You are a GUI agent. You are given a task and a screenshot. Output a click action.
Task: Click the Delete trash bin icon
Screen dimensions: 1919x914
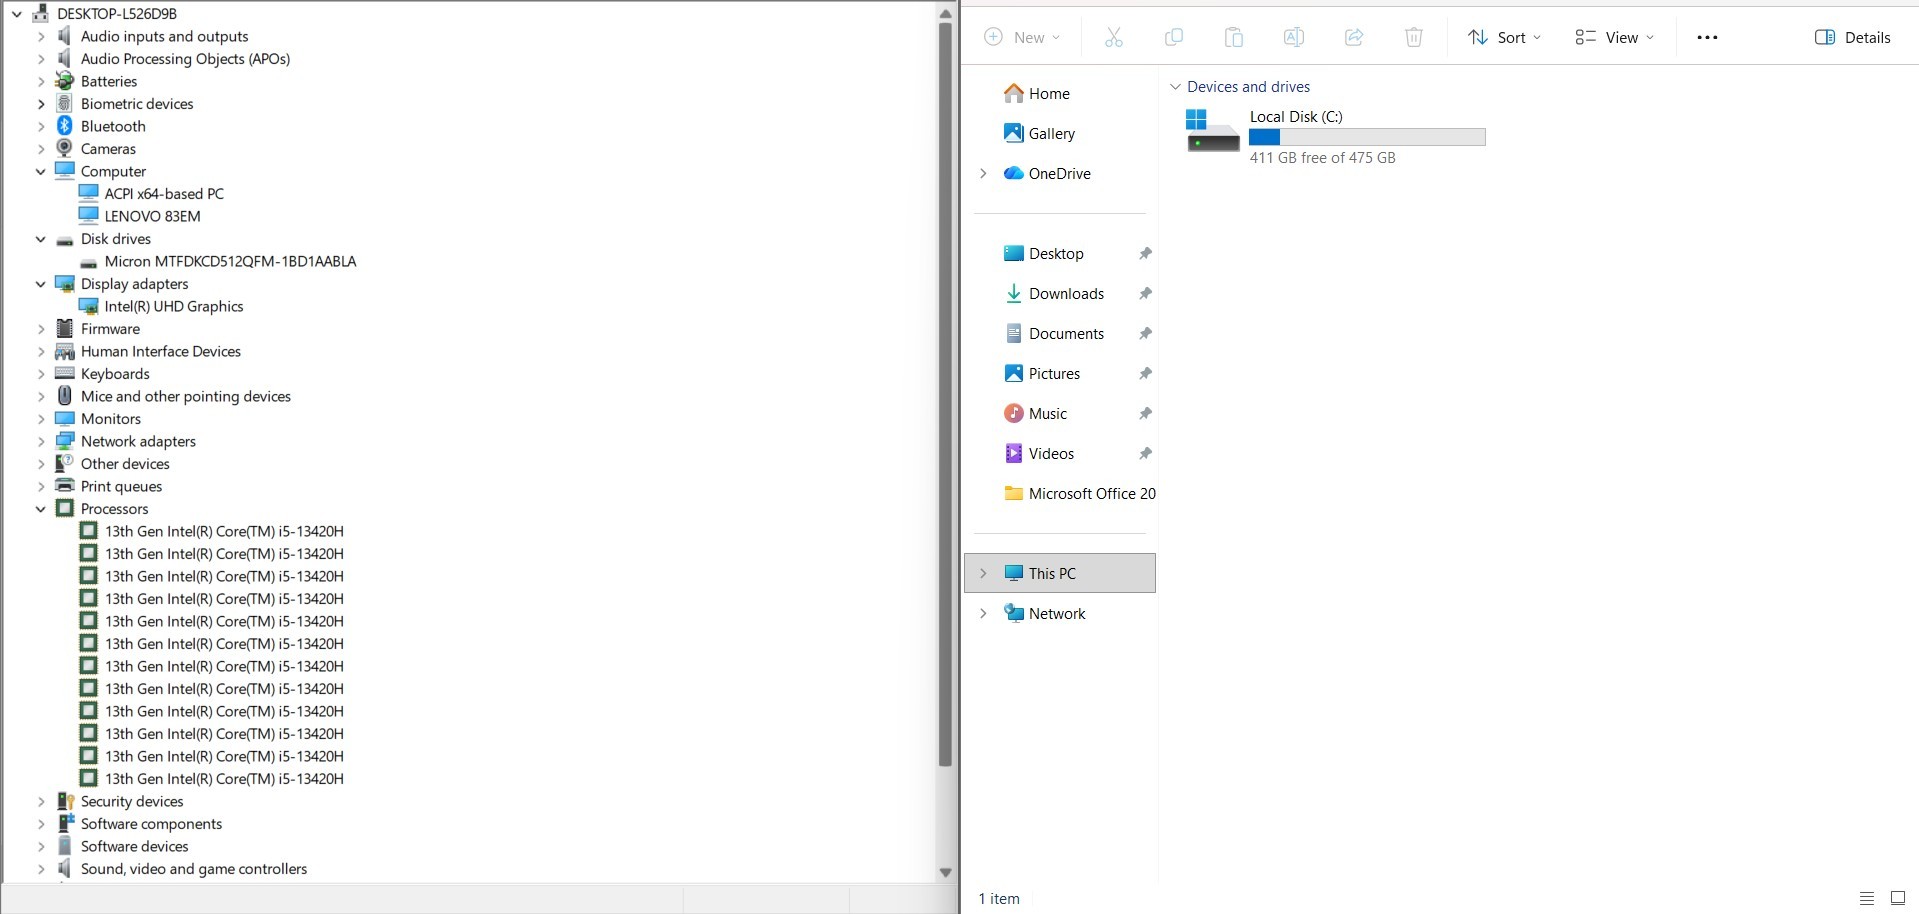(x=1413, y=38)
